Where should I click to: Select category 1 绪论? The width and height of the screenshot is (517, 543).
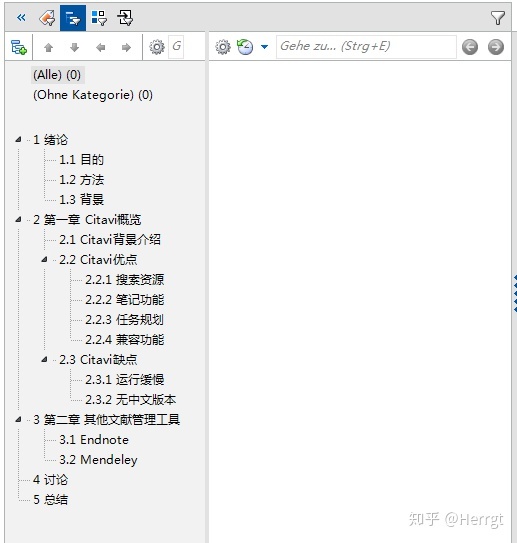pyautogui.click(x=51, y=140)
